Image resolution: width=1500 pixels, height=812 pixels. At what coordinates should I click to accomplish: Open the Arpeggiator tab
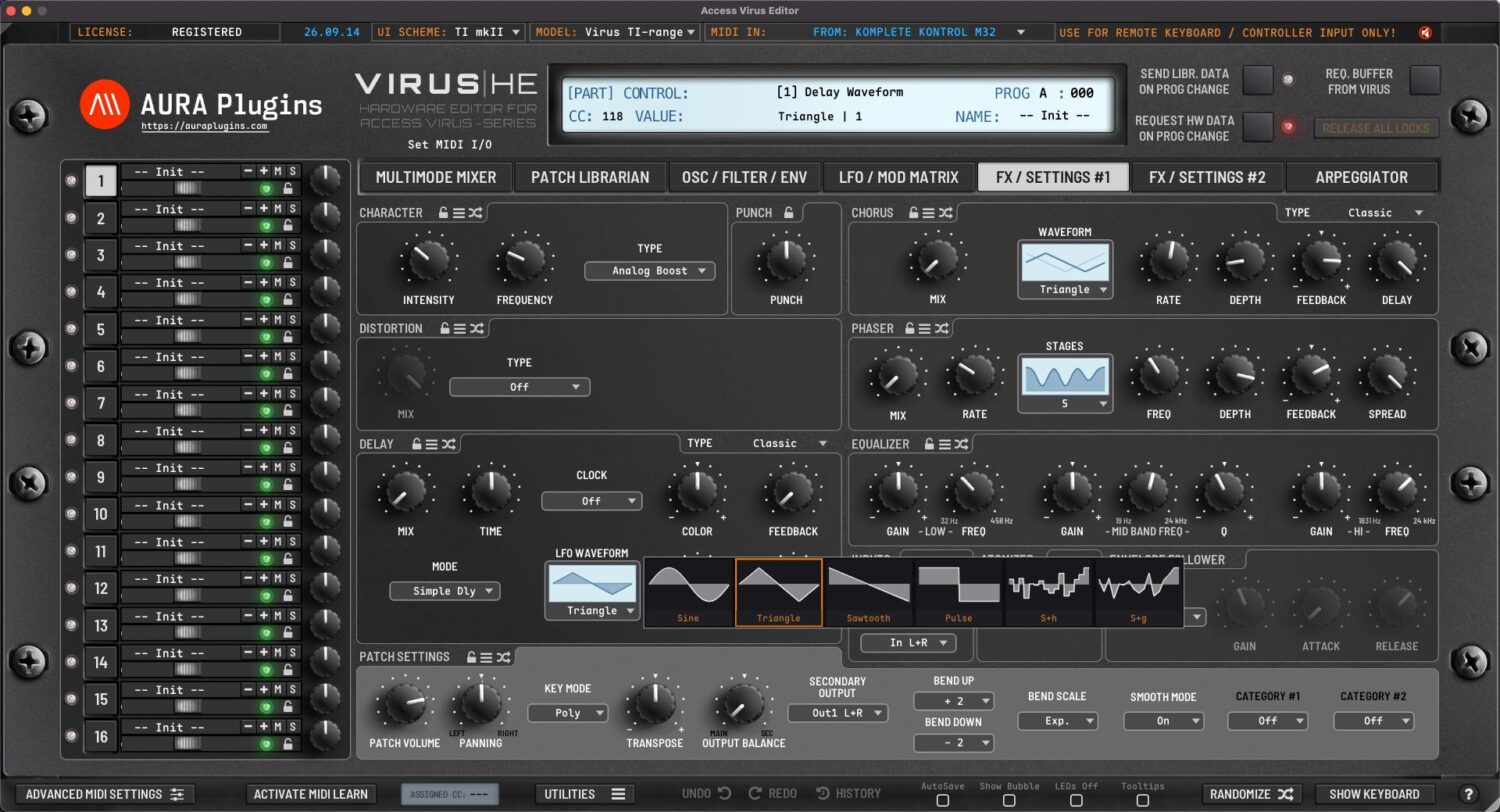[x=1361, y=177]
